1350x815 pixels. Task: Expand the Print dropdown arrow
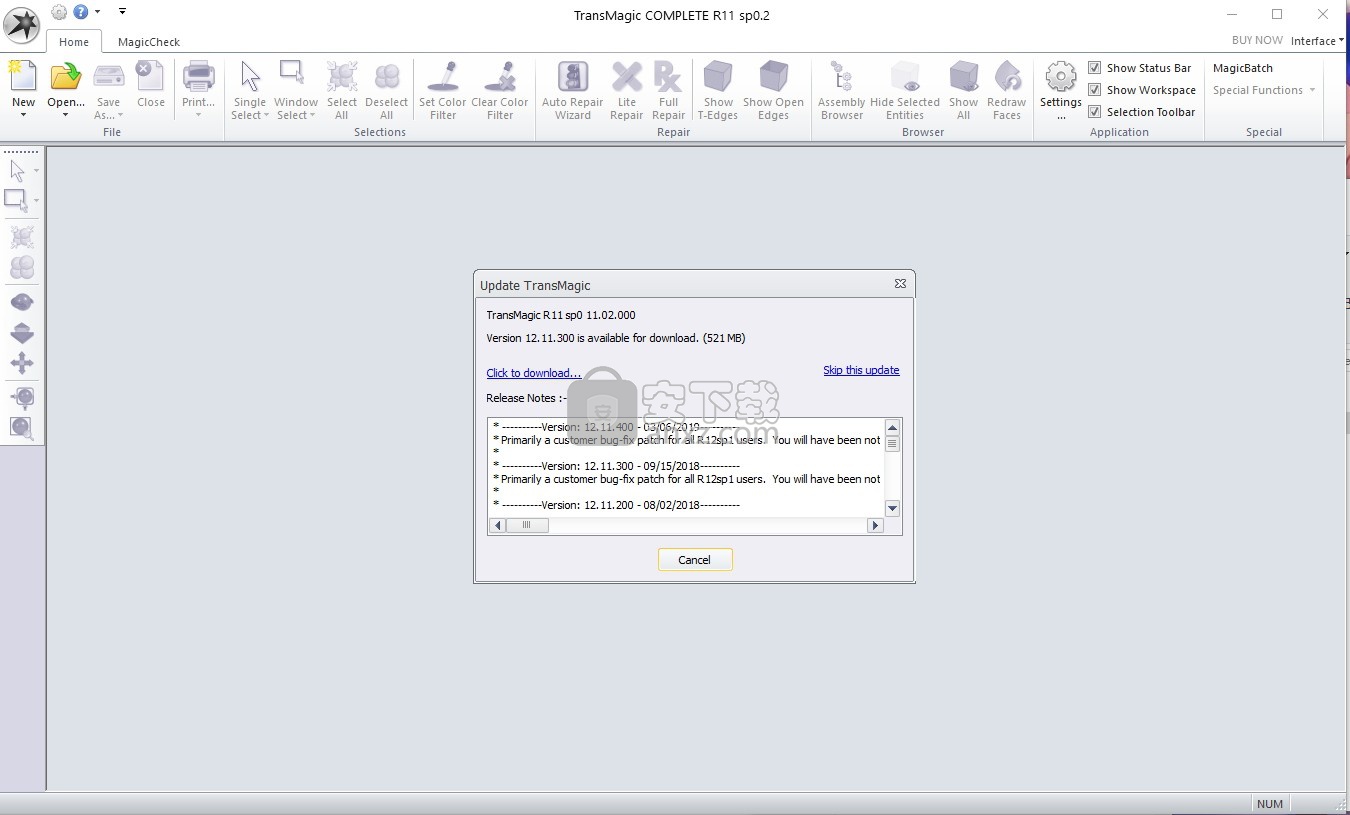pyautogui.click(x=198, y=115)
